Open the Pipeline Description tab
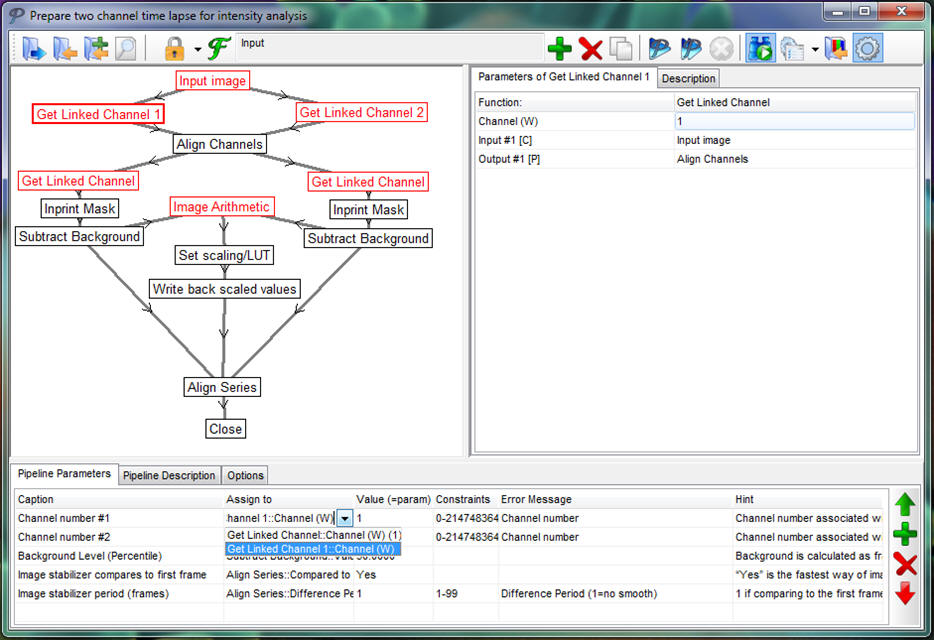Image resolution: width=934 pixels, height=640 pixels. point(169,476)
